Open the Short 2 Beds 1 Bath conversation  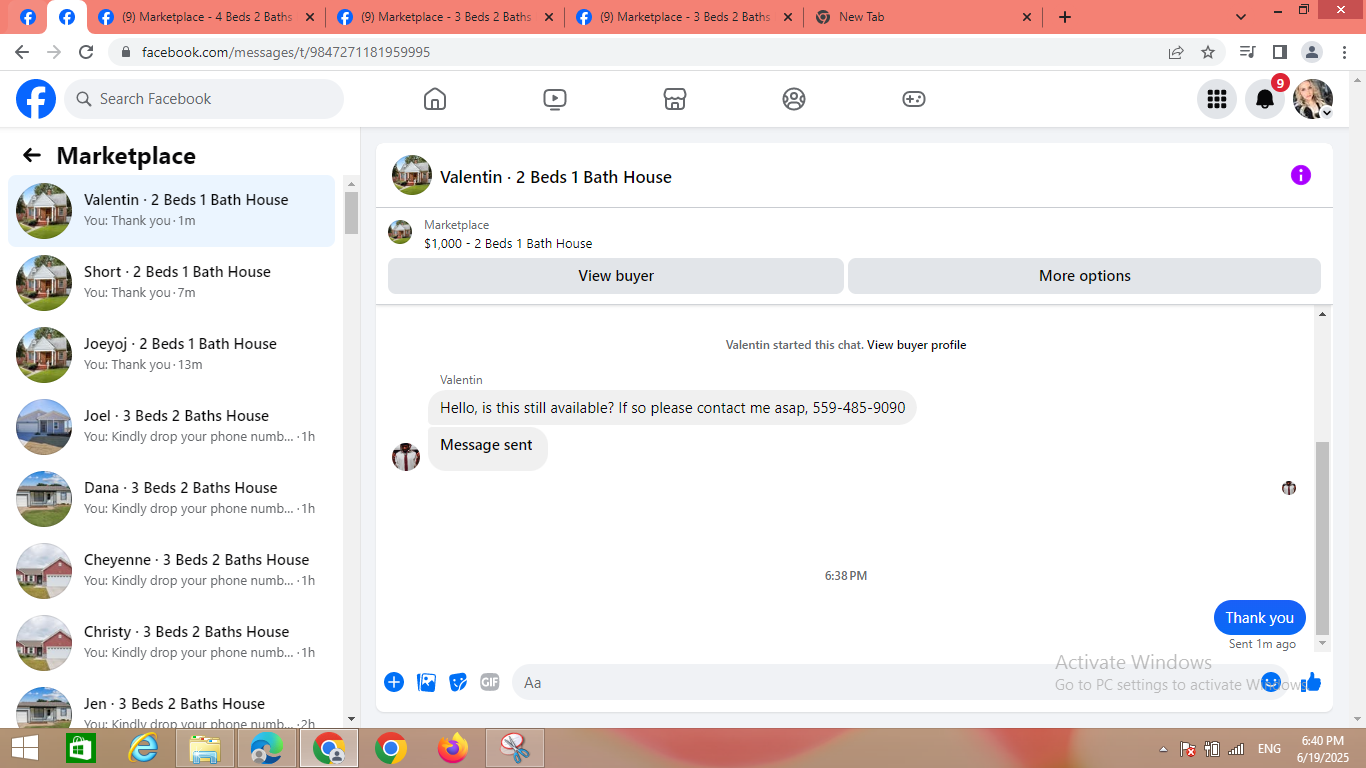171,283
